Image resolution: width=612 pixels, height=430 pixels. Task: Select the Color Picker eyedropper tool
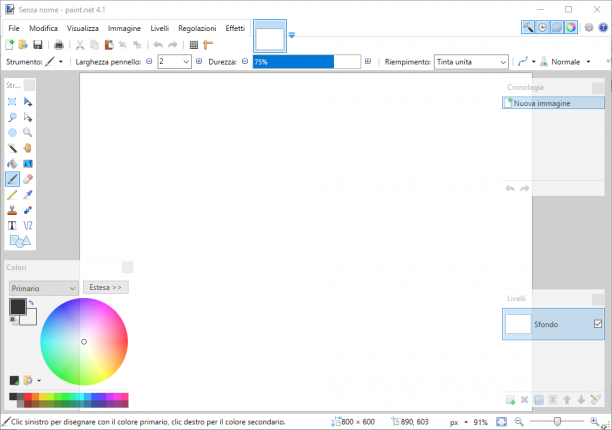click(x=28, y=195)
